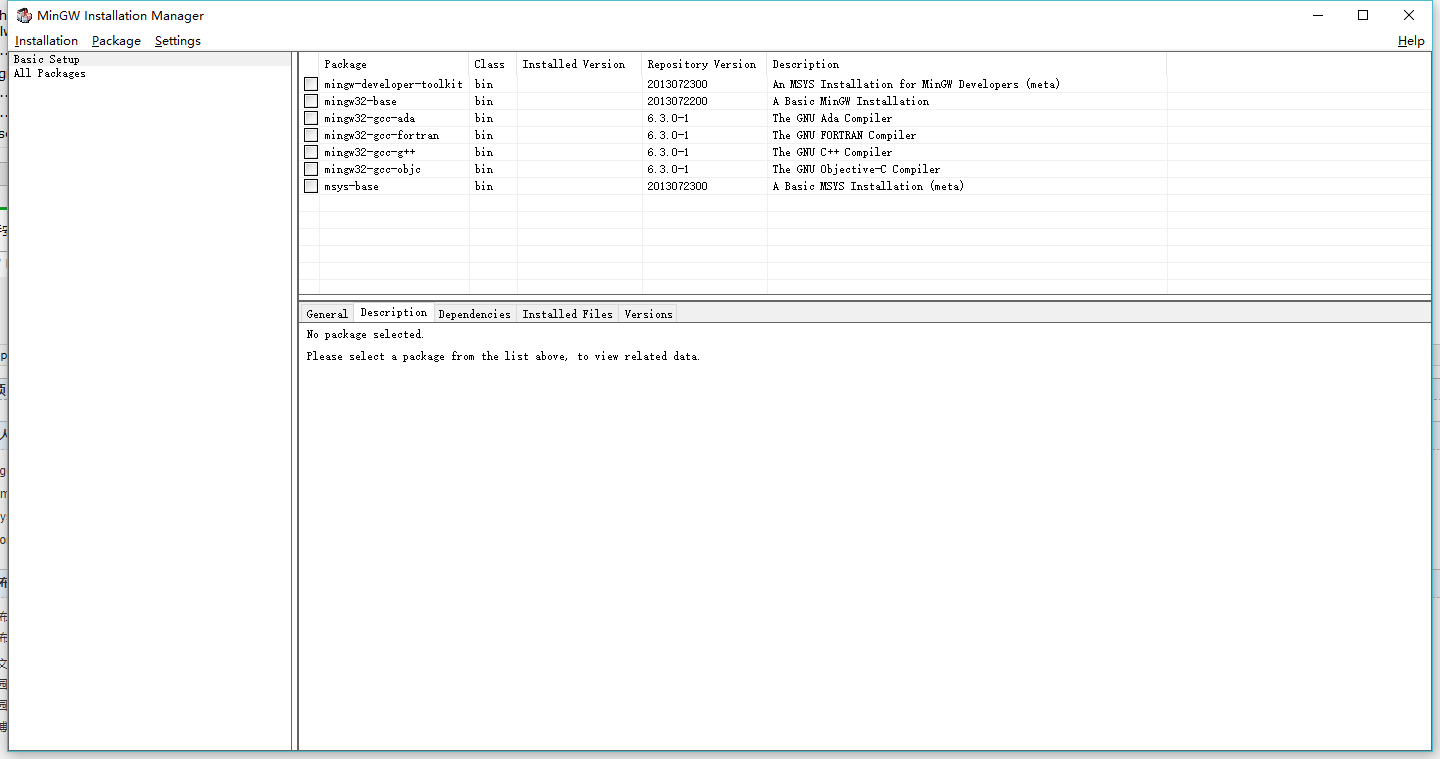Open the Settings menu
The image size is (1440, 759).
178,41
